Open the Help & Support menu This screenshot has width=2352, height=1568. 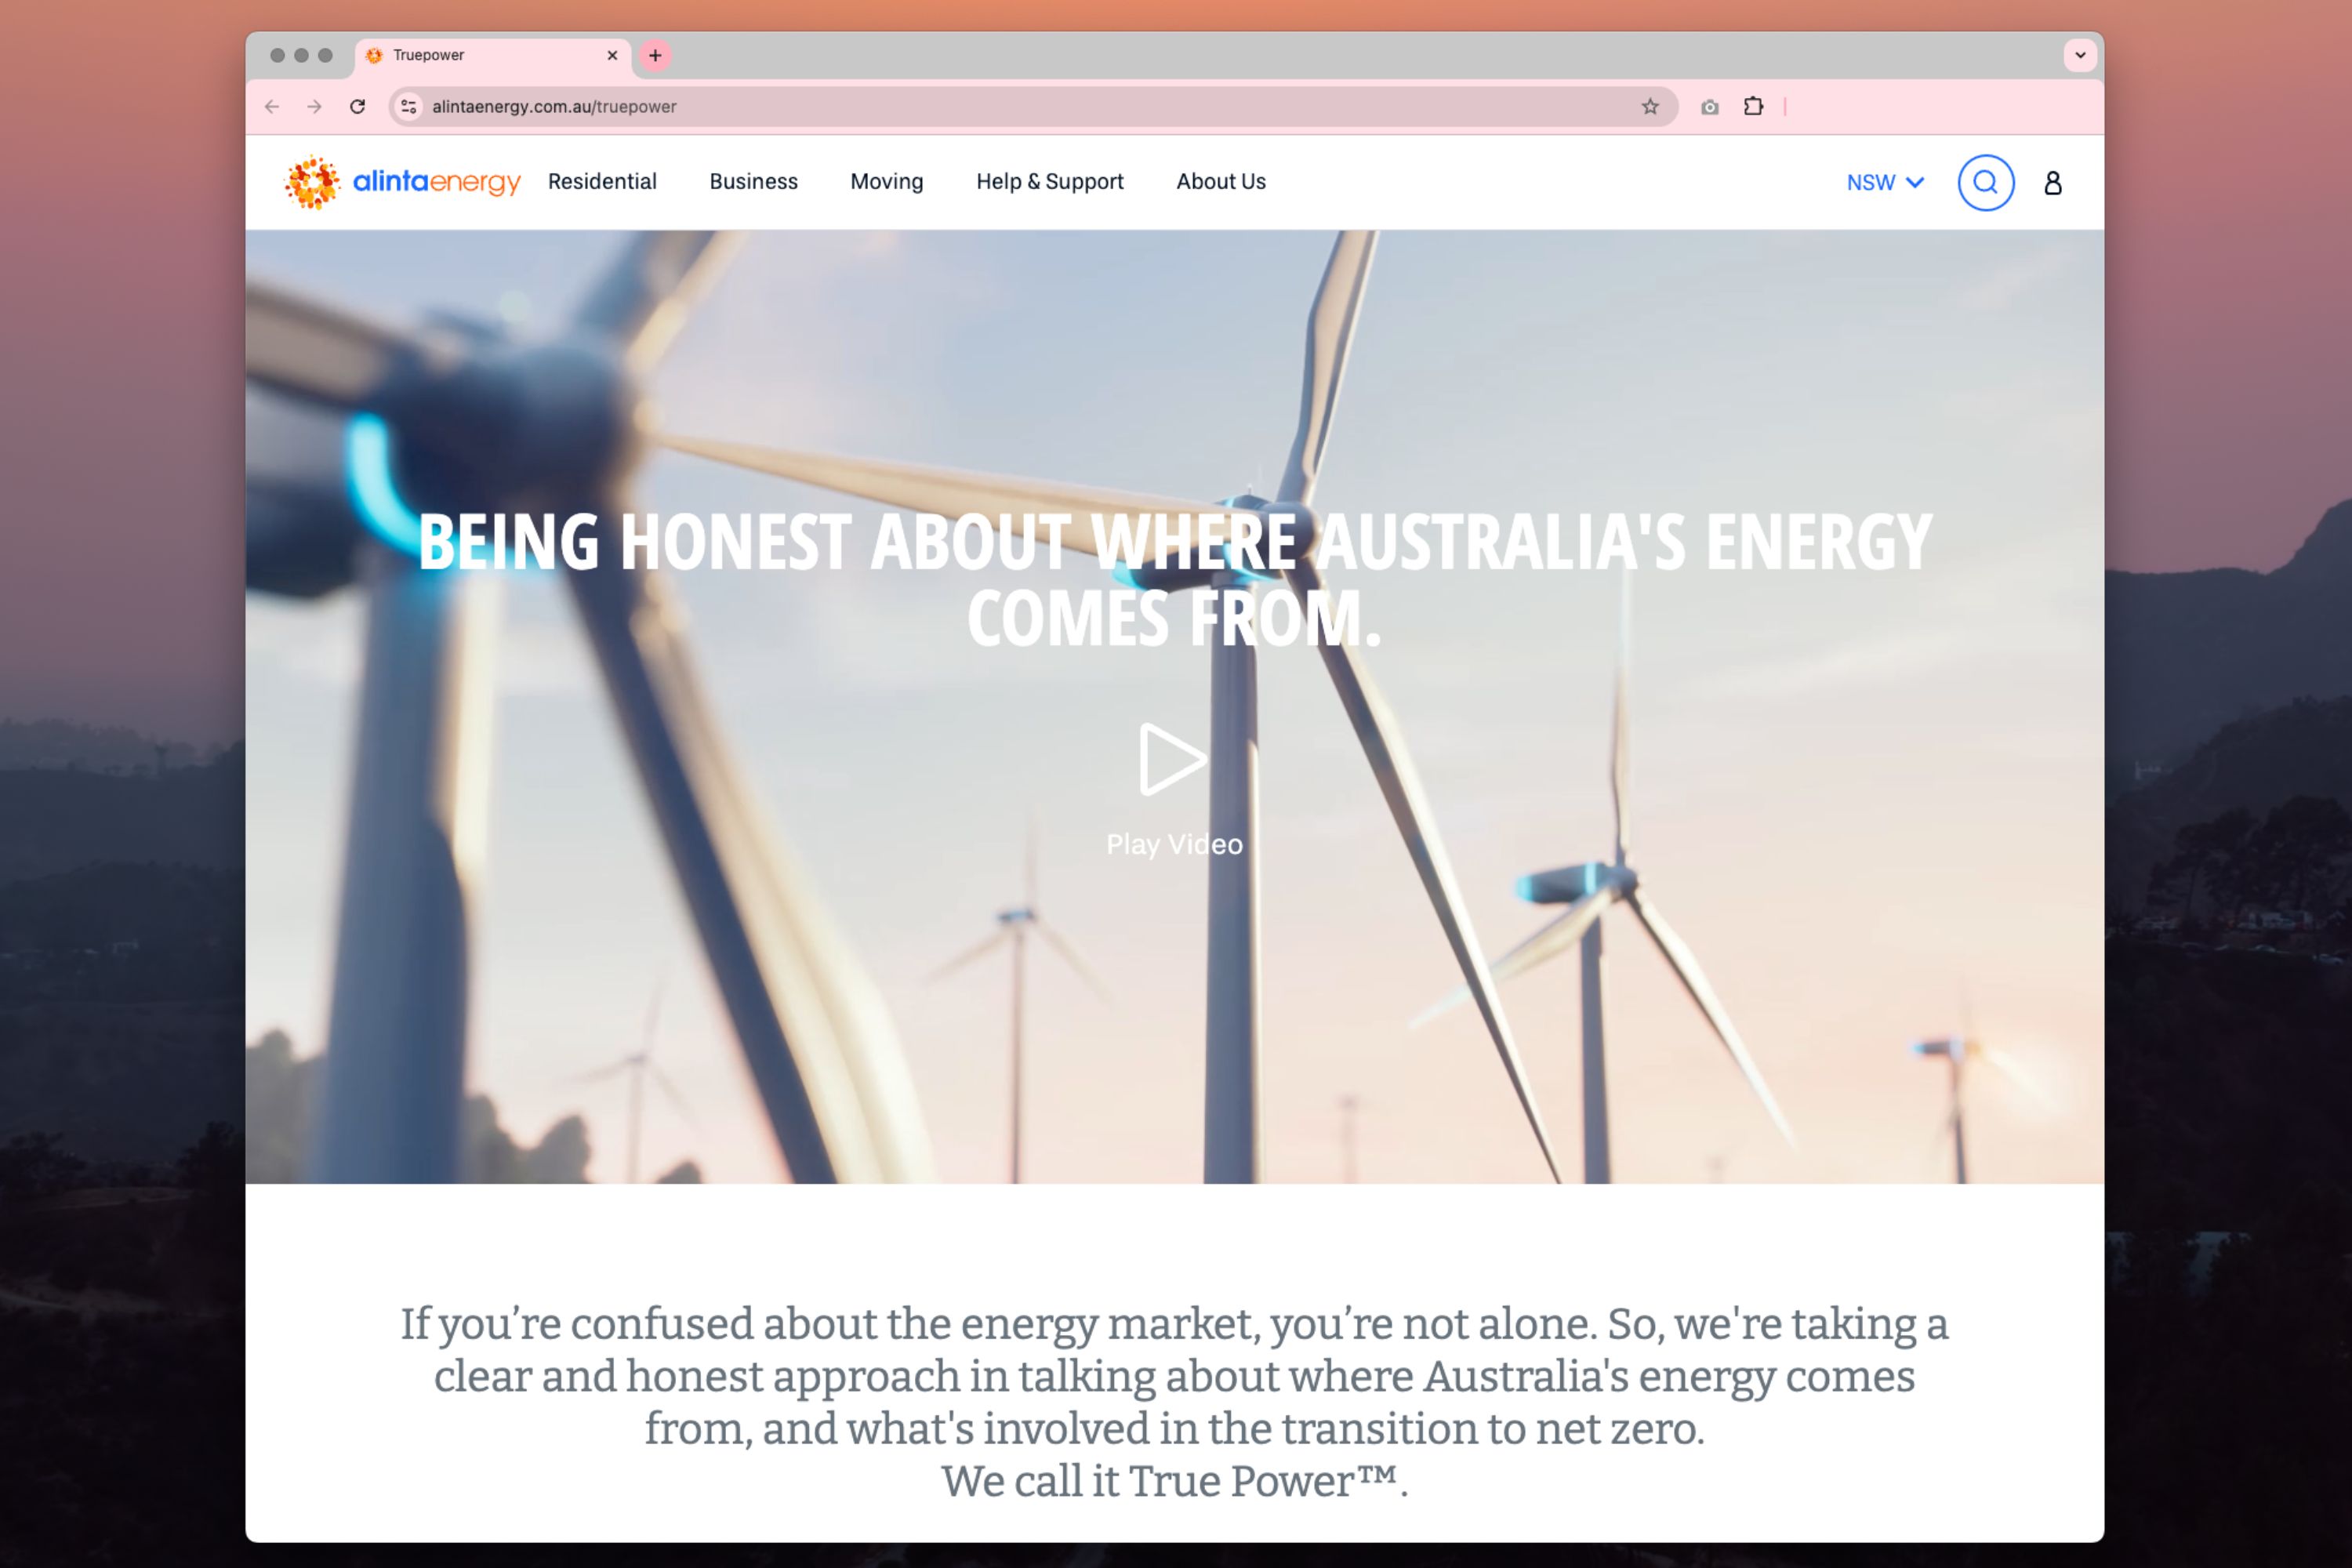pyautogui.click(x=1049, y=181)
